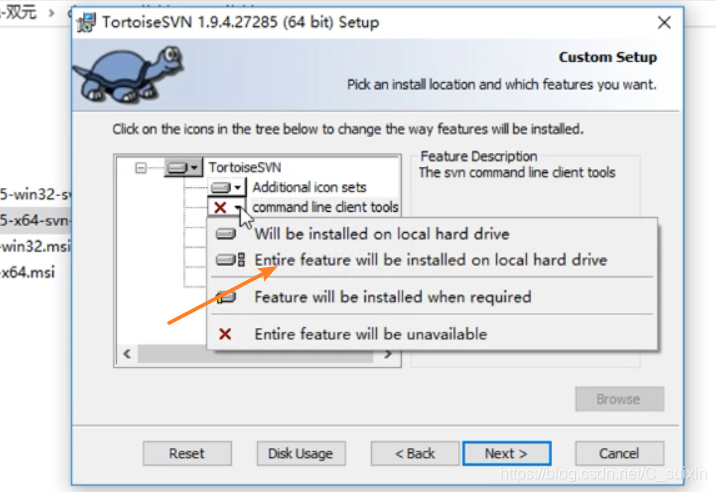This screenshot has height=492, width=716.
Task: Go back with the < Back button
Action: click(x=415, y=453)
